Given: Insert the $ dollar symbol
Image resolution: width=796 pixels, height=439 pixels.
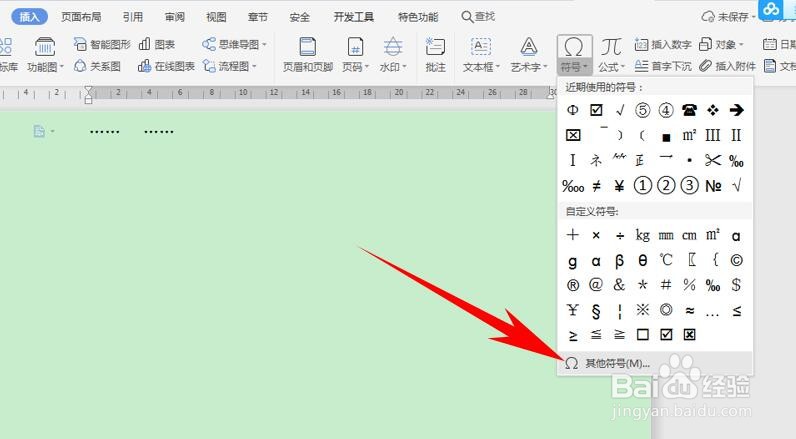Looking at the screenshot, I should tap(736, 285).
